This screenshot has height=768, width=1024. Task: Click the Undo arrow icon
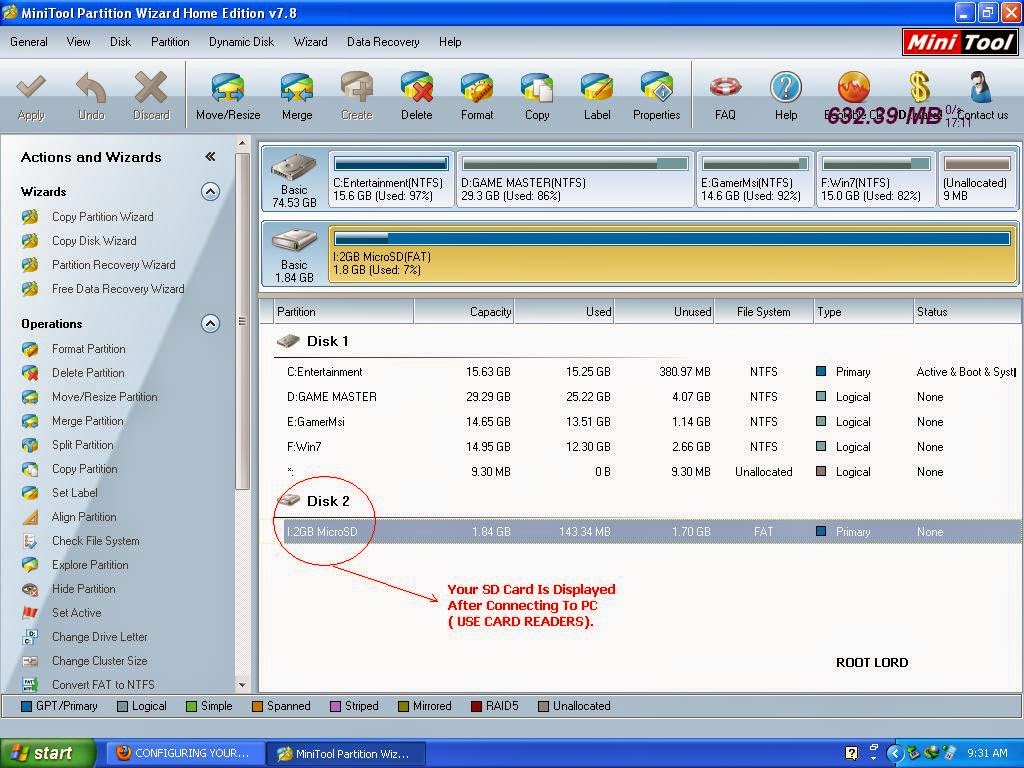(x=91, y=88)
